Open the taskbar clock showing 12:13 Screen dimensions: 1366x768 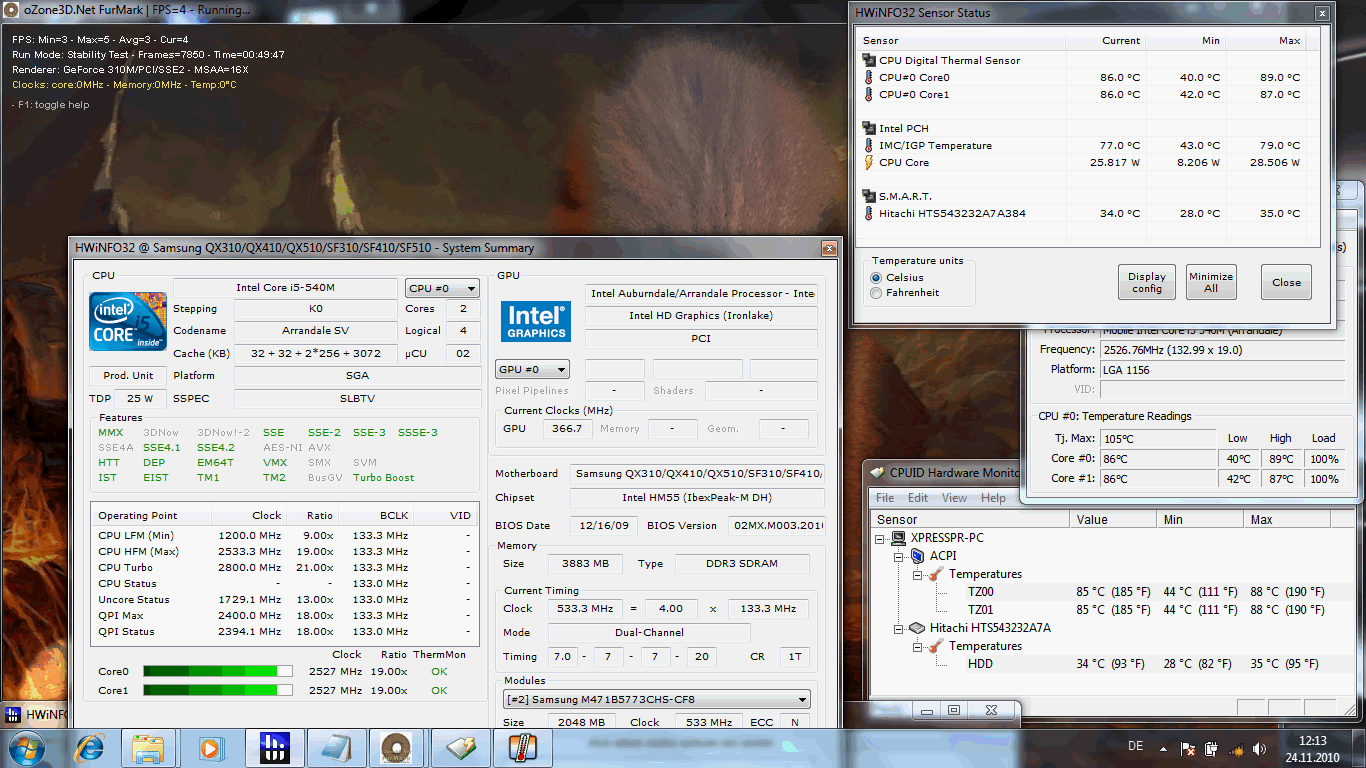click(1312, 748)
